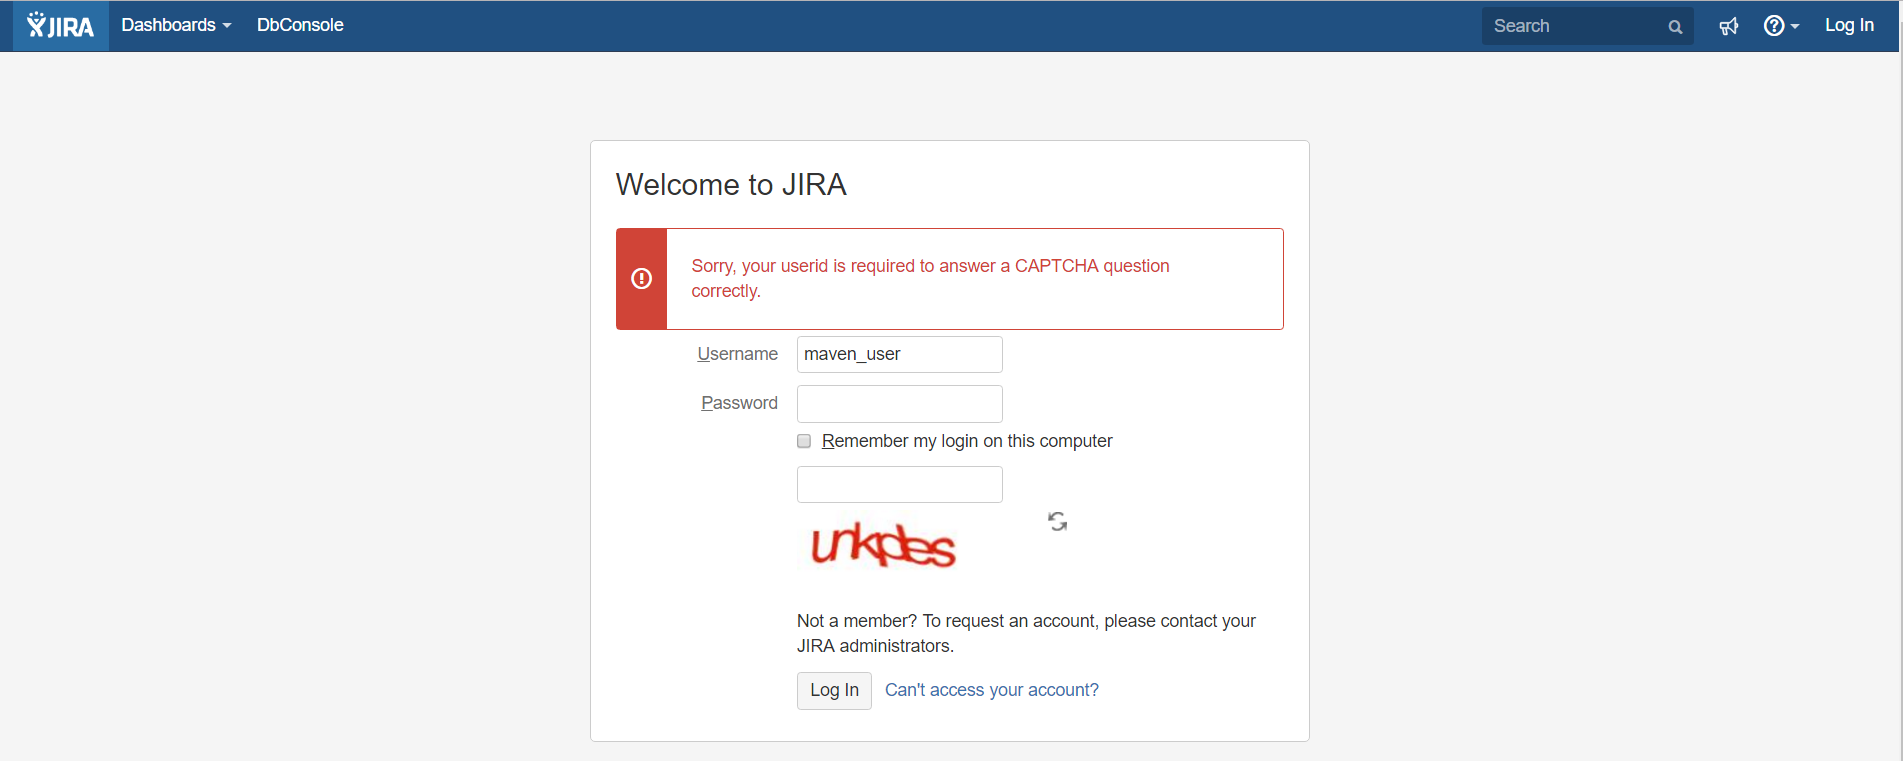Open the Dashboards dropdown menu

pos(176,25)
